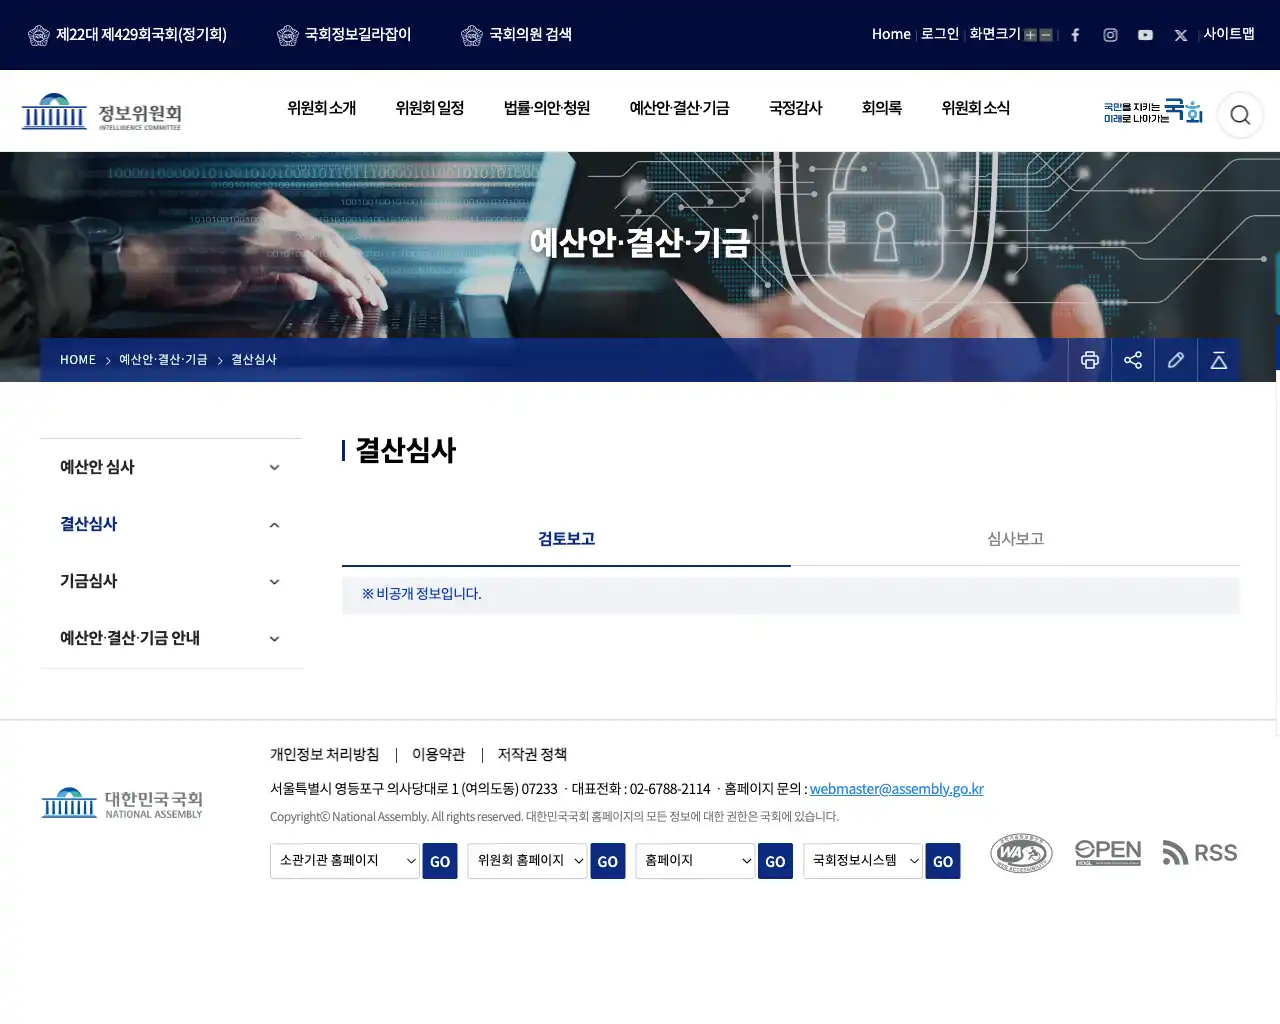Click the web accessibility WA badge
This screenshot has height=1024, width=1280.
click(x=1021, y=853)
